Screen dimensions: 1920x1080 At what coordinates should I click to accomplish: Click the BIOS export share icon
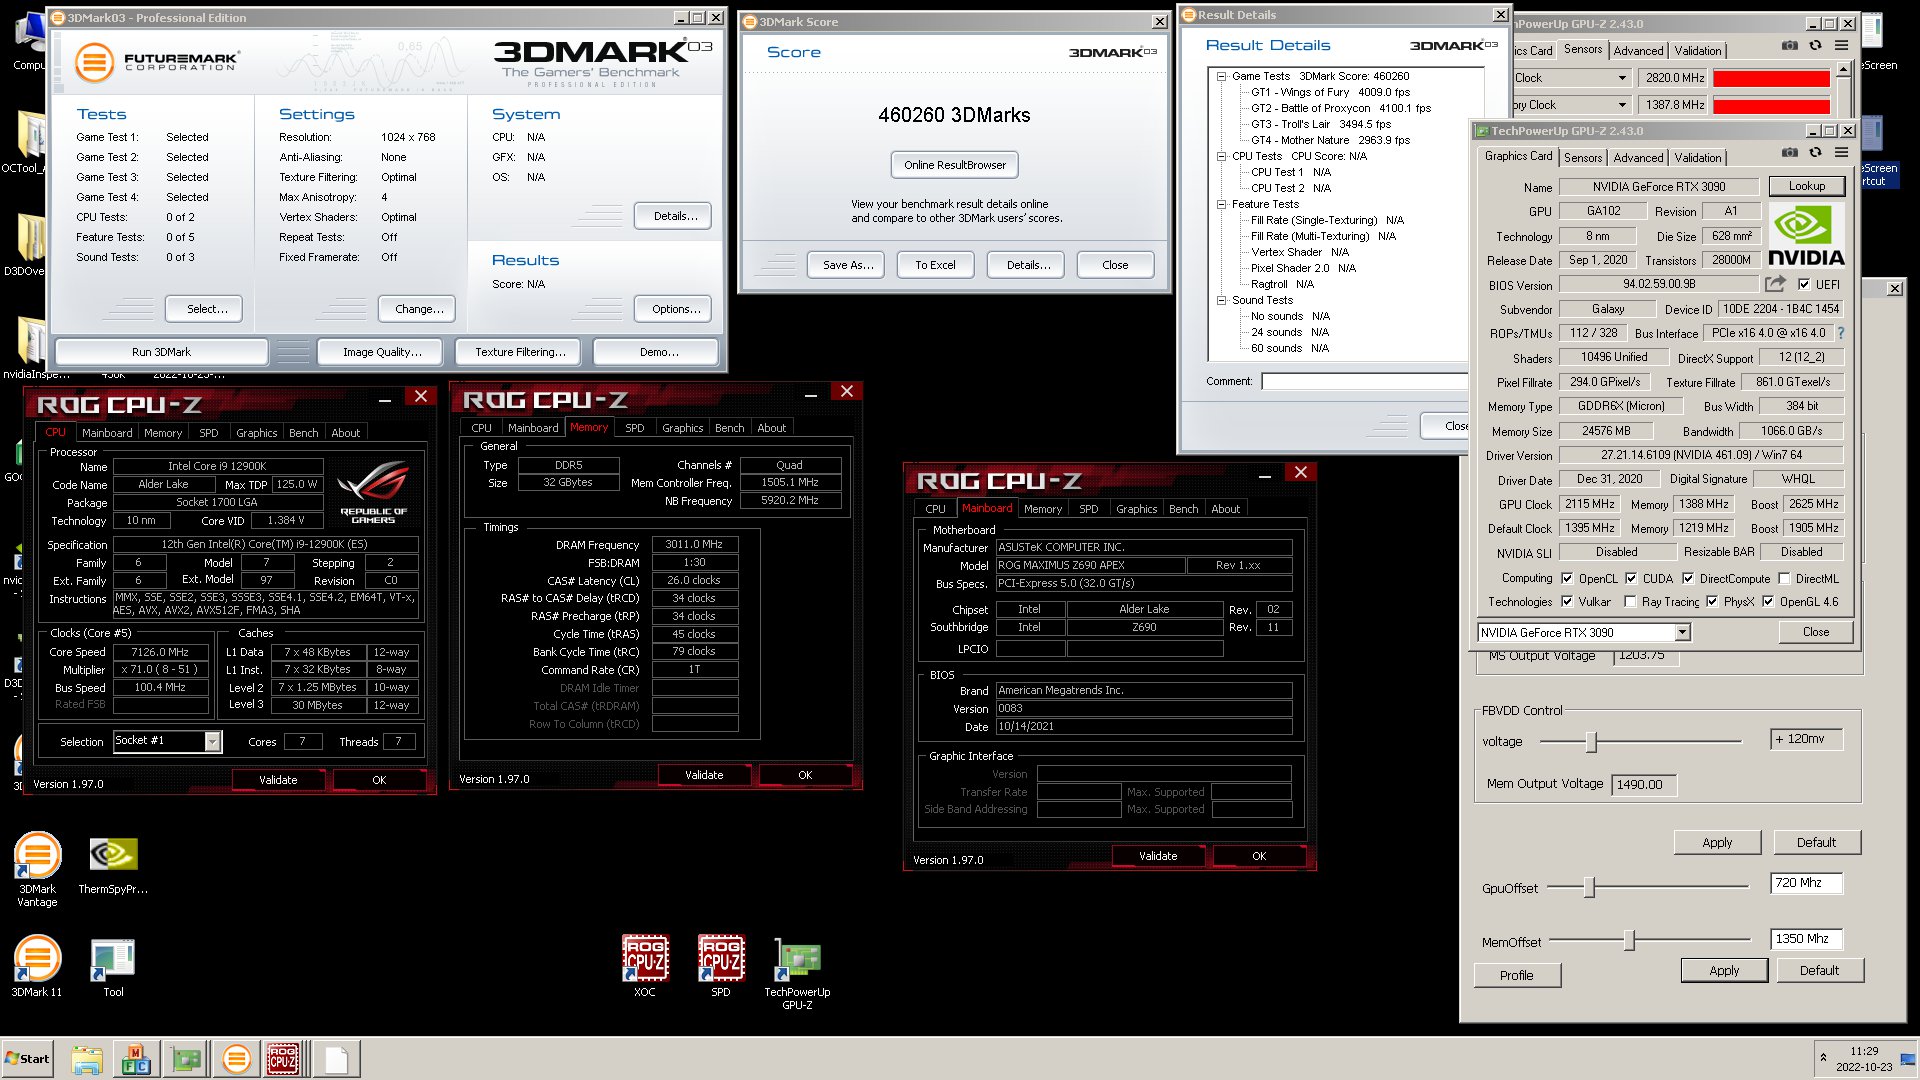[1775, 284]
